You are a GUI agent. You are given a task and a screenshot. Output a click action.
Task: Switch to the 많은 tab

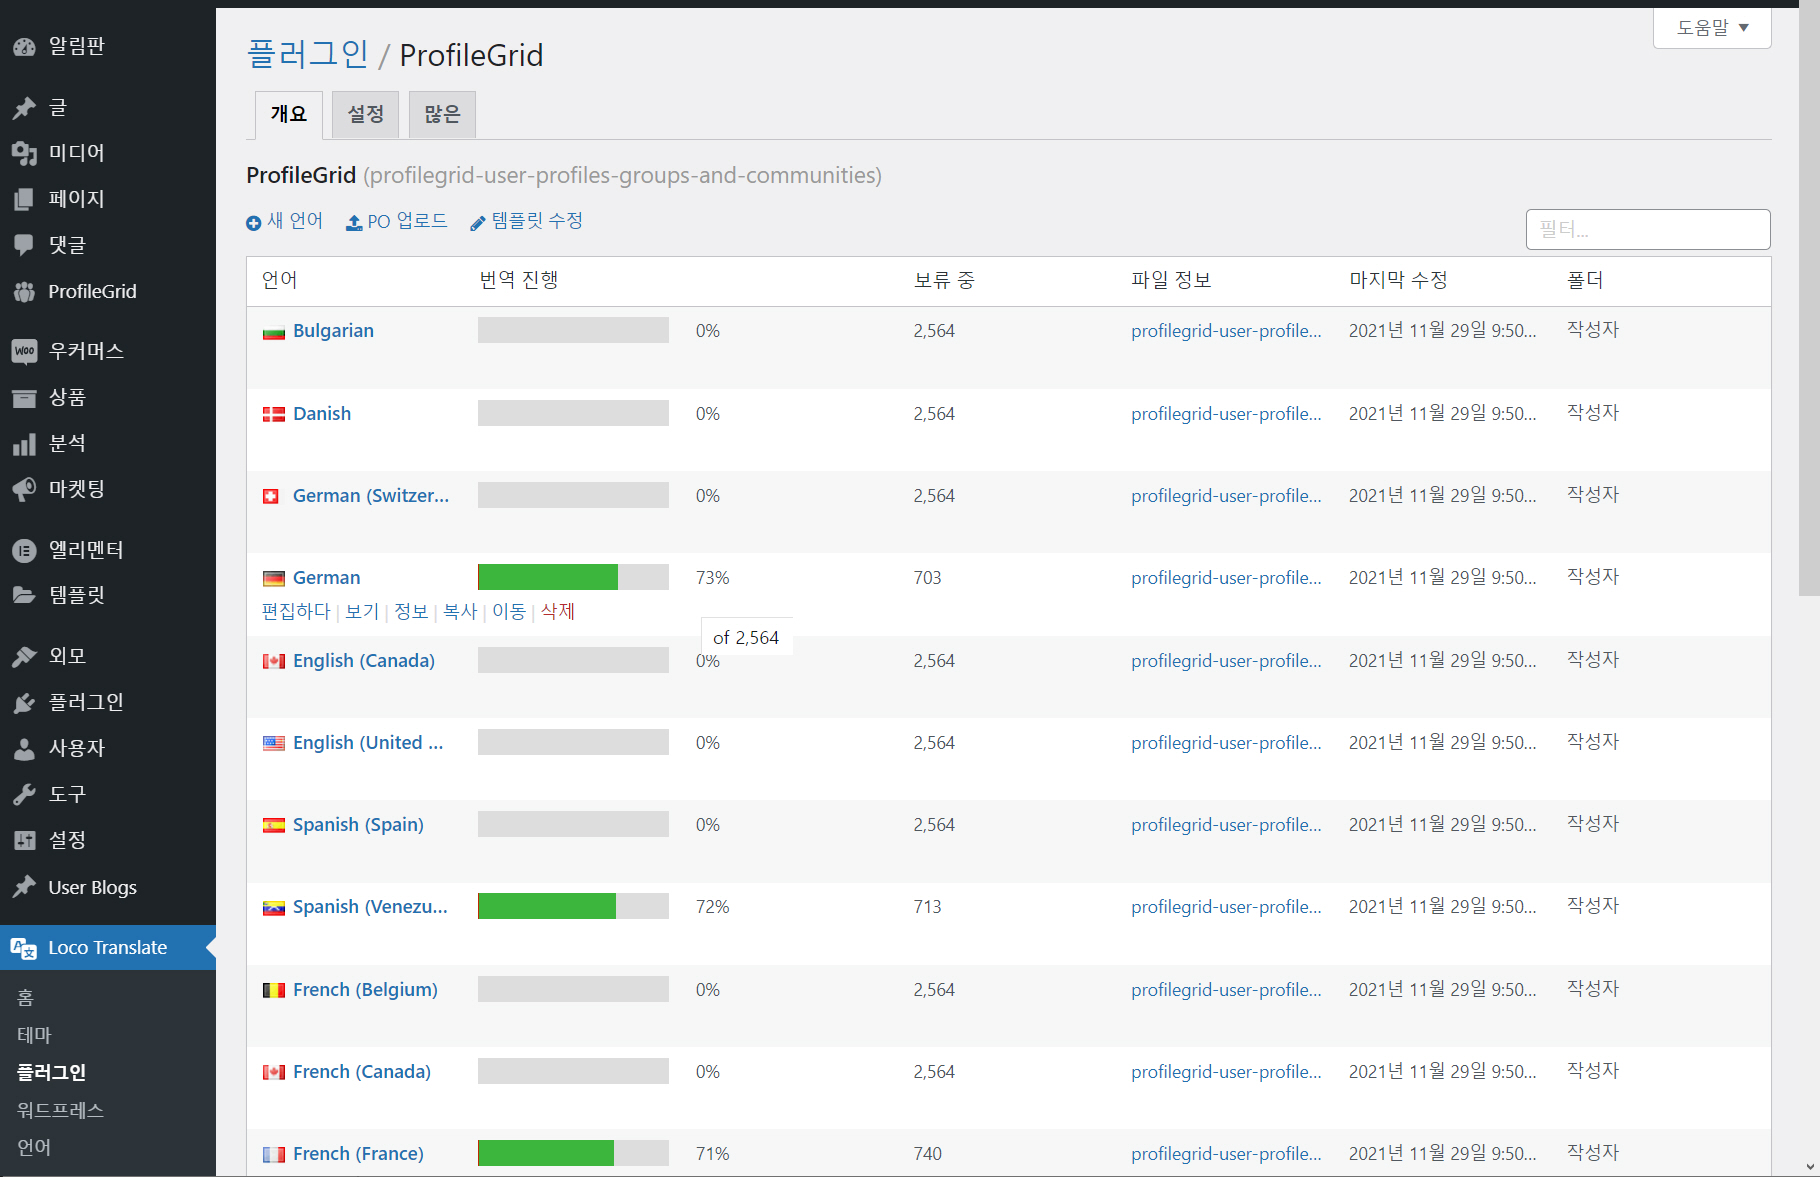coord(442,115)
